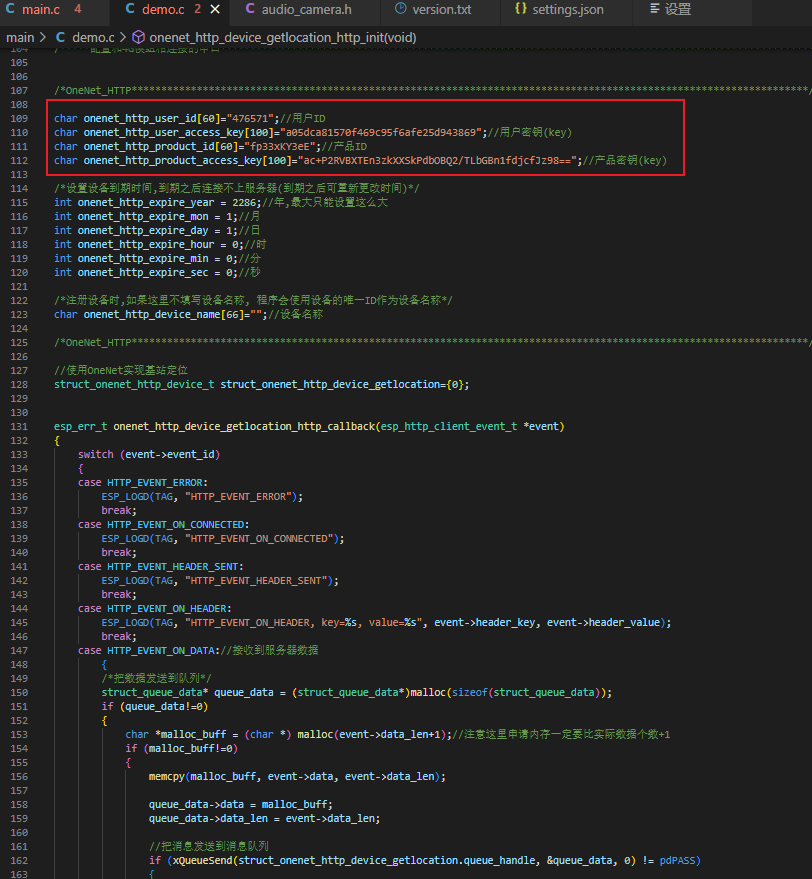Click problem count 4 on main.c tab
This screenshot has width=812, height=879.
point(77,9)
